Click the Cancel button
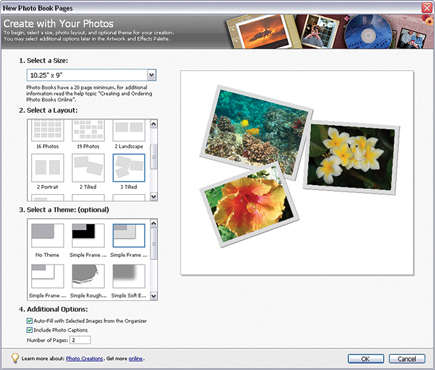Image resolution: width=435 pixels, height=370 pixels. (x=407, y=359)
